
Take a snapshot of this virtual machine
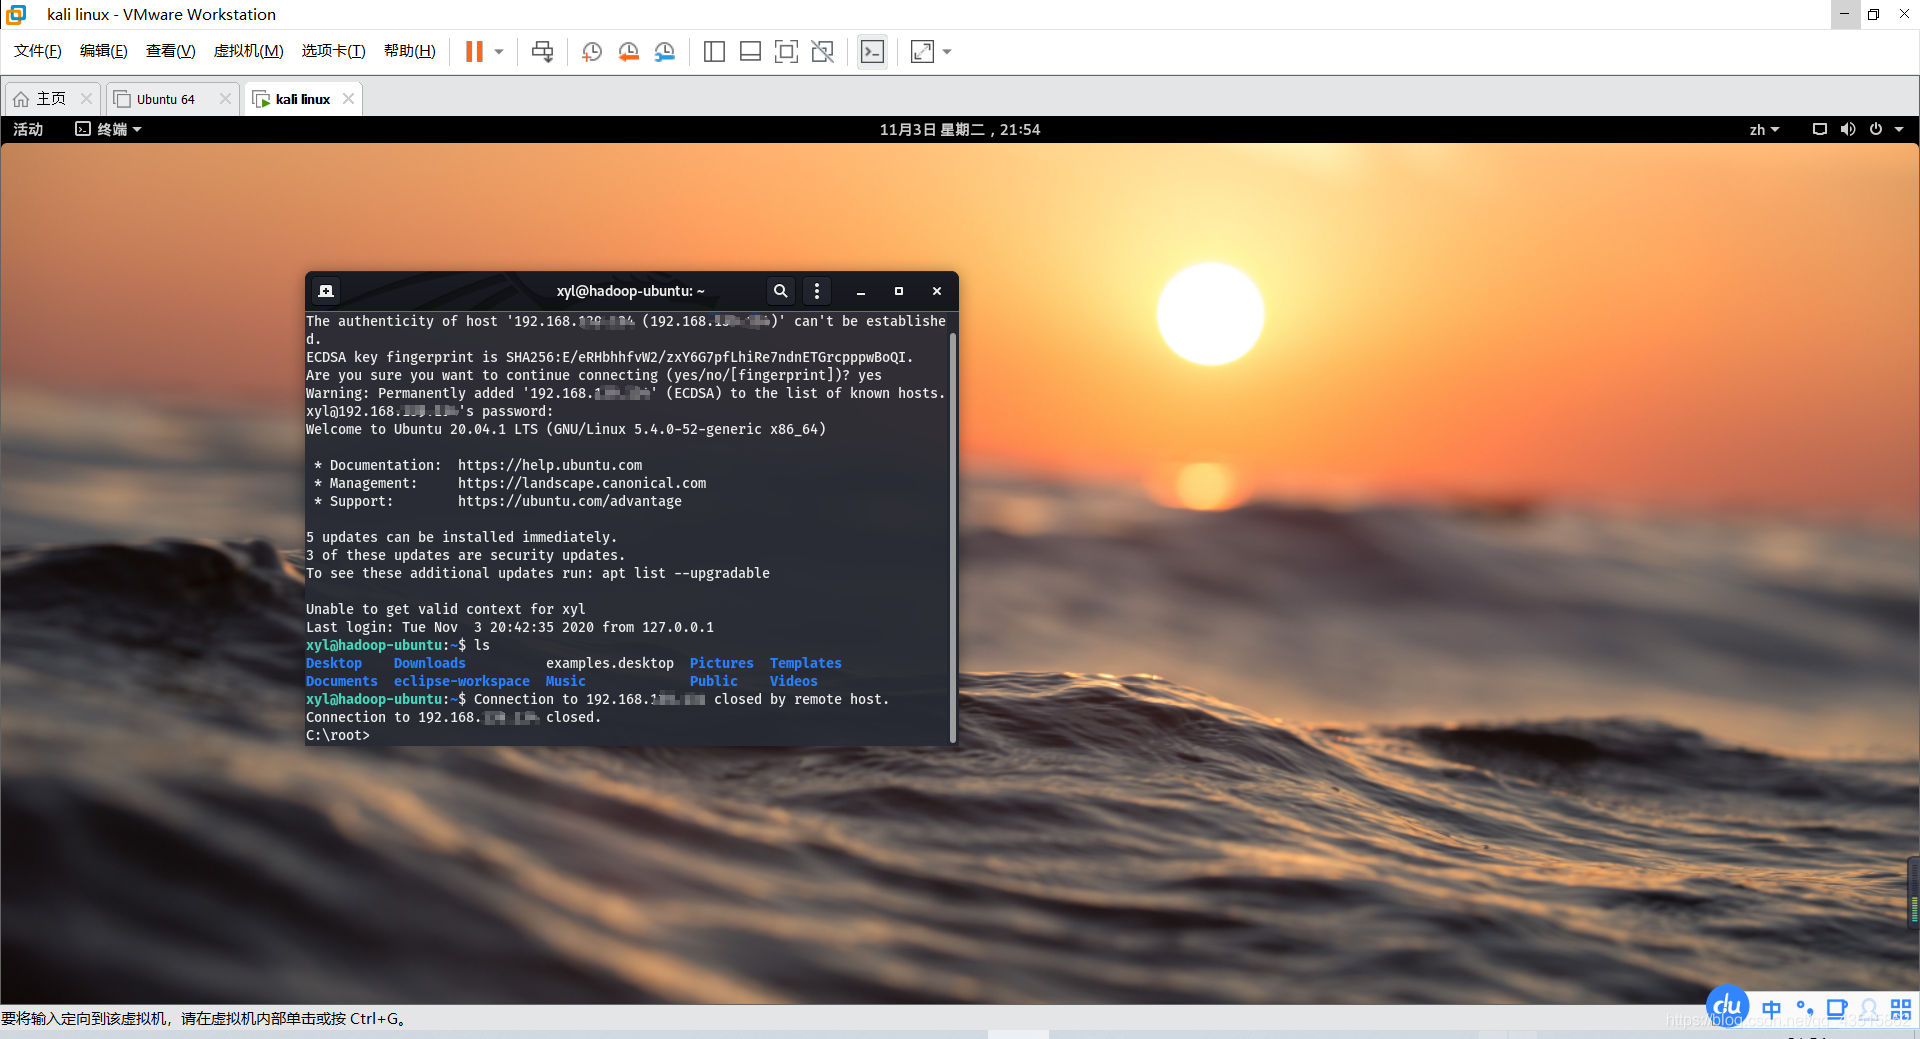(592, 52)
